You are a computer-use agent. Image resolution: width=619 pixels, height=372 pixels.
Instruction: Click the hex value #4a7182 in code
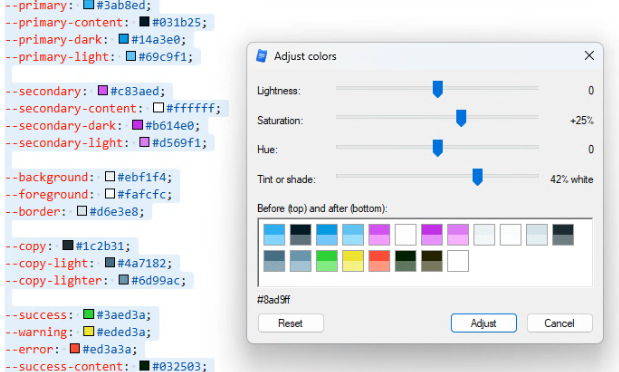click(142, 263)
